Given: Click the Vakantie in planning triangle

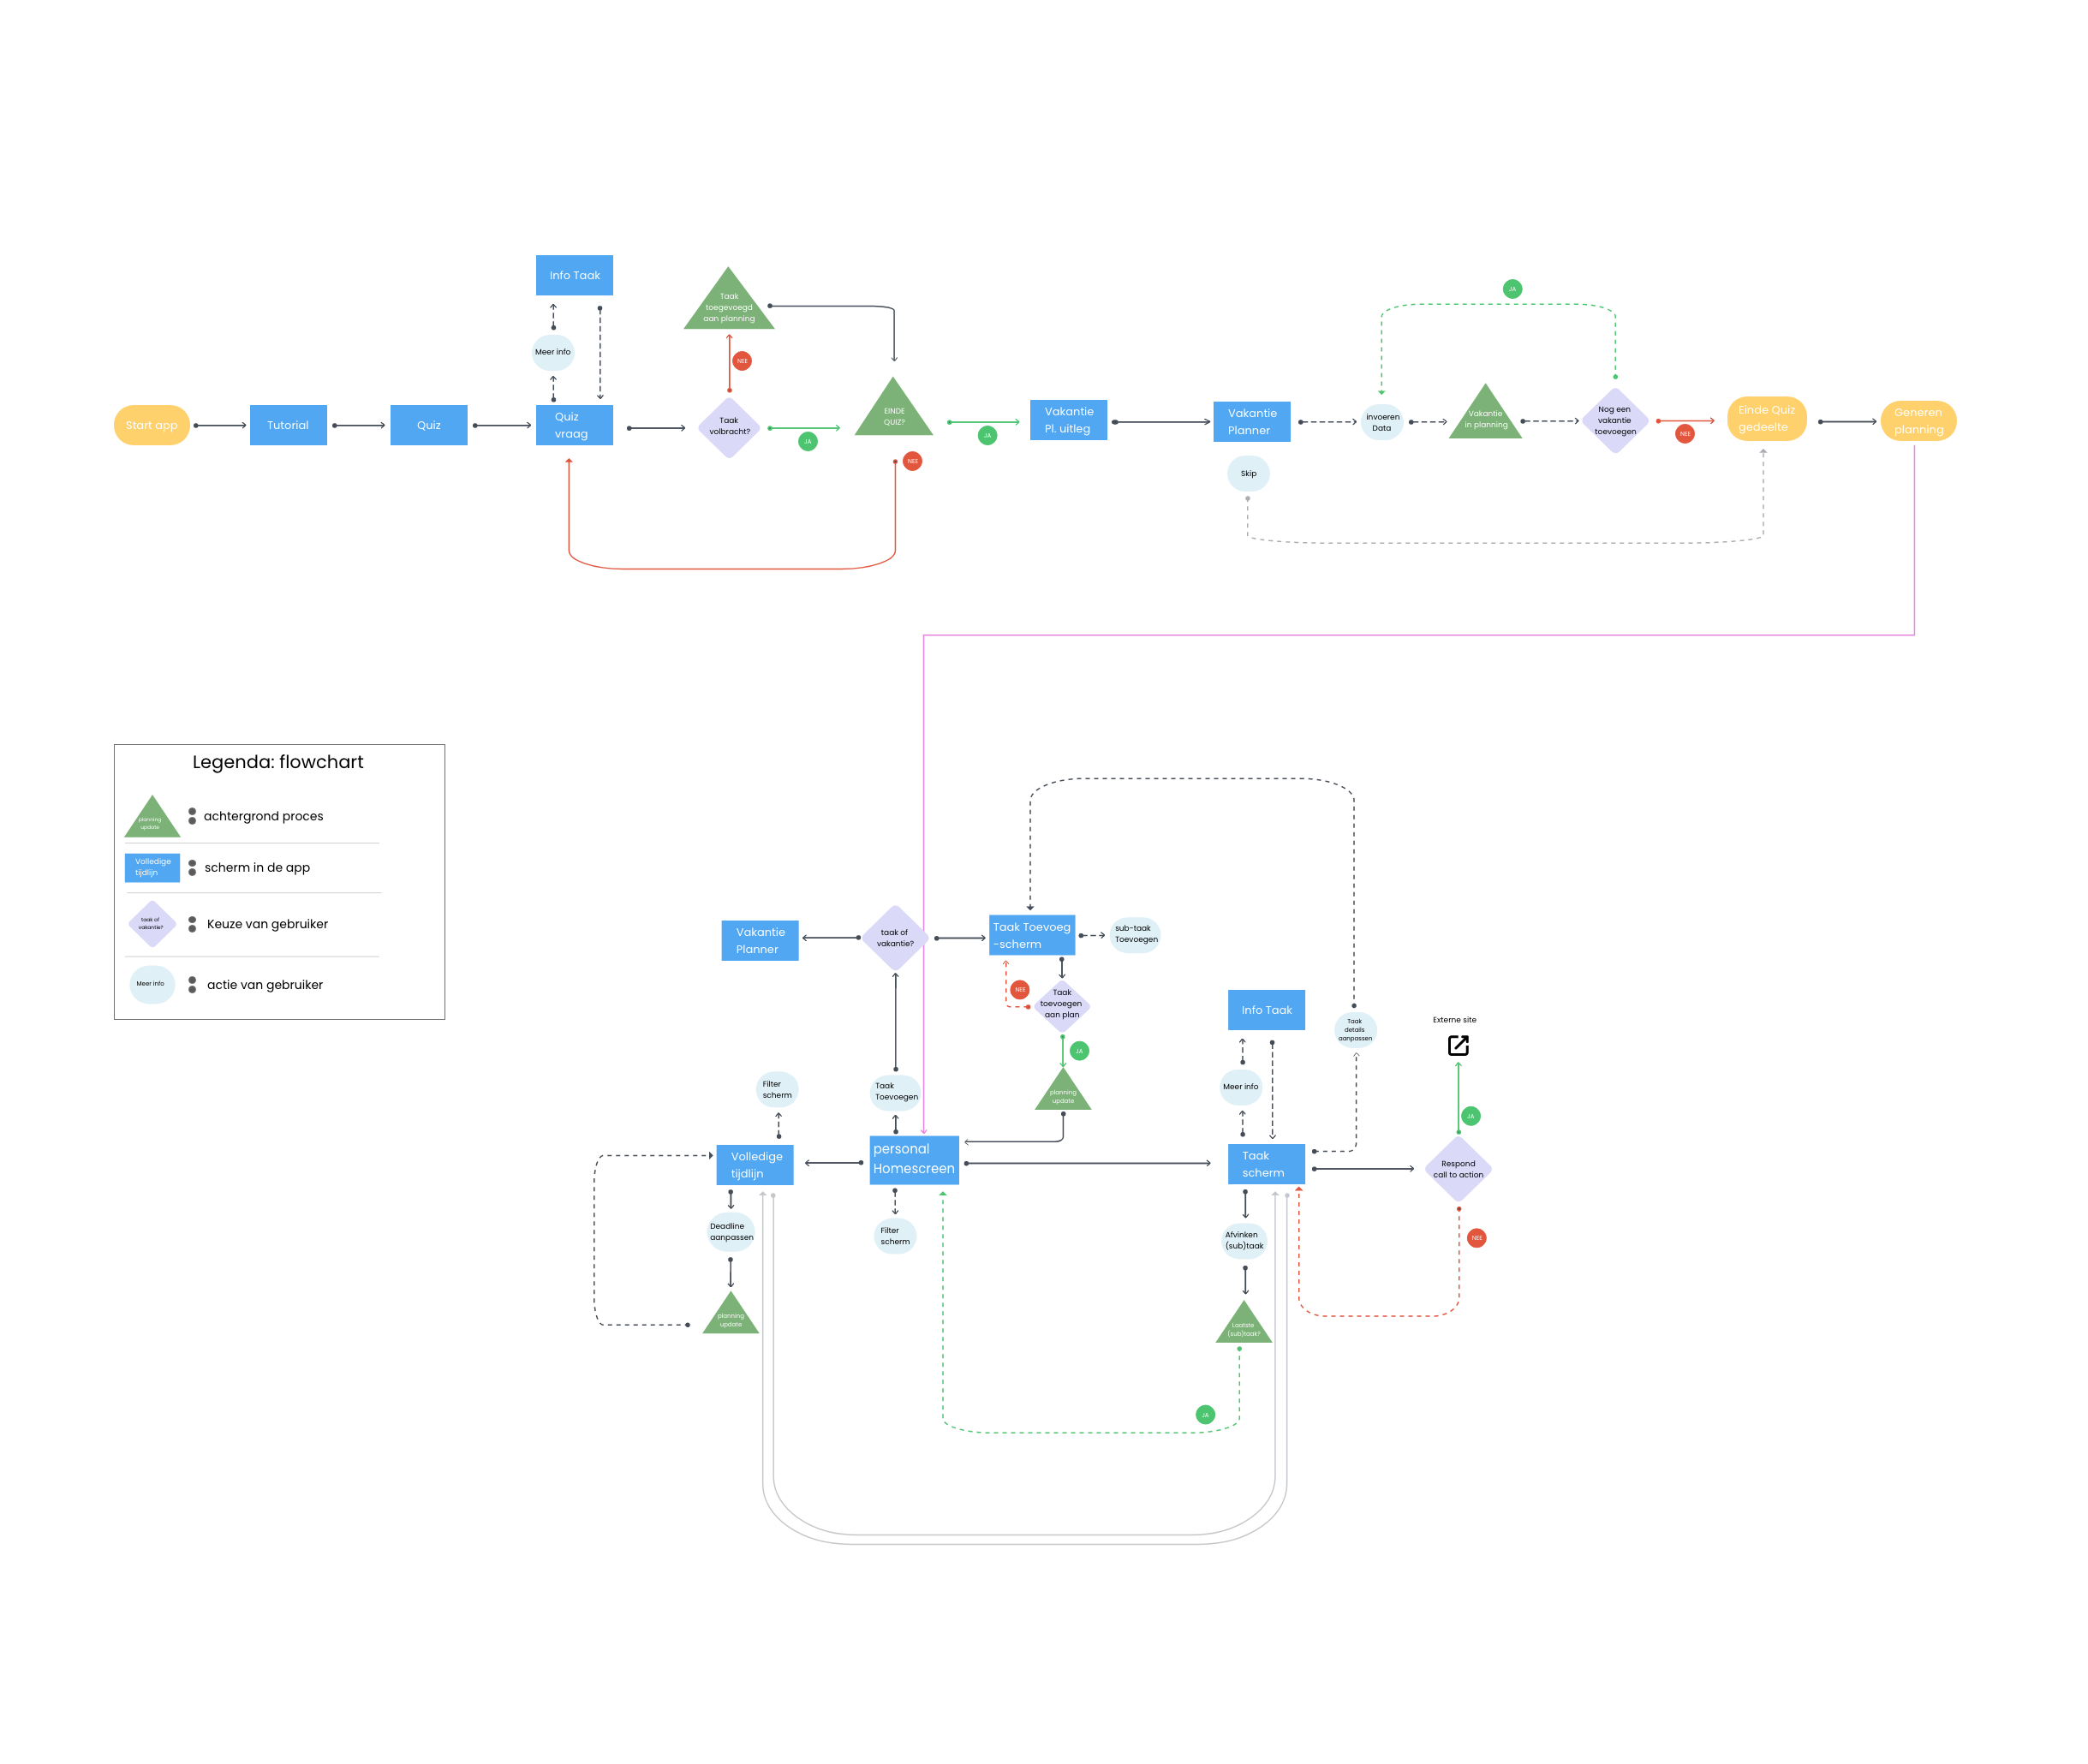Looking at the screenshot, I should click(x=1485, y=418).
